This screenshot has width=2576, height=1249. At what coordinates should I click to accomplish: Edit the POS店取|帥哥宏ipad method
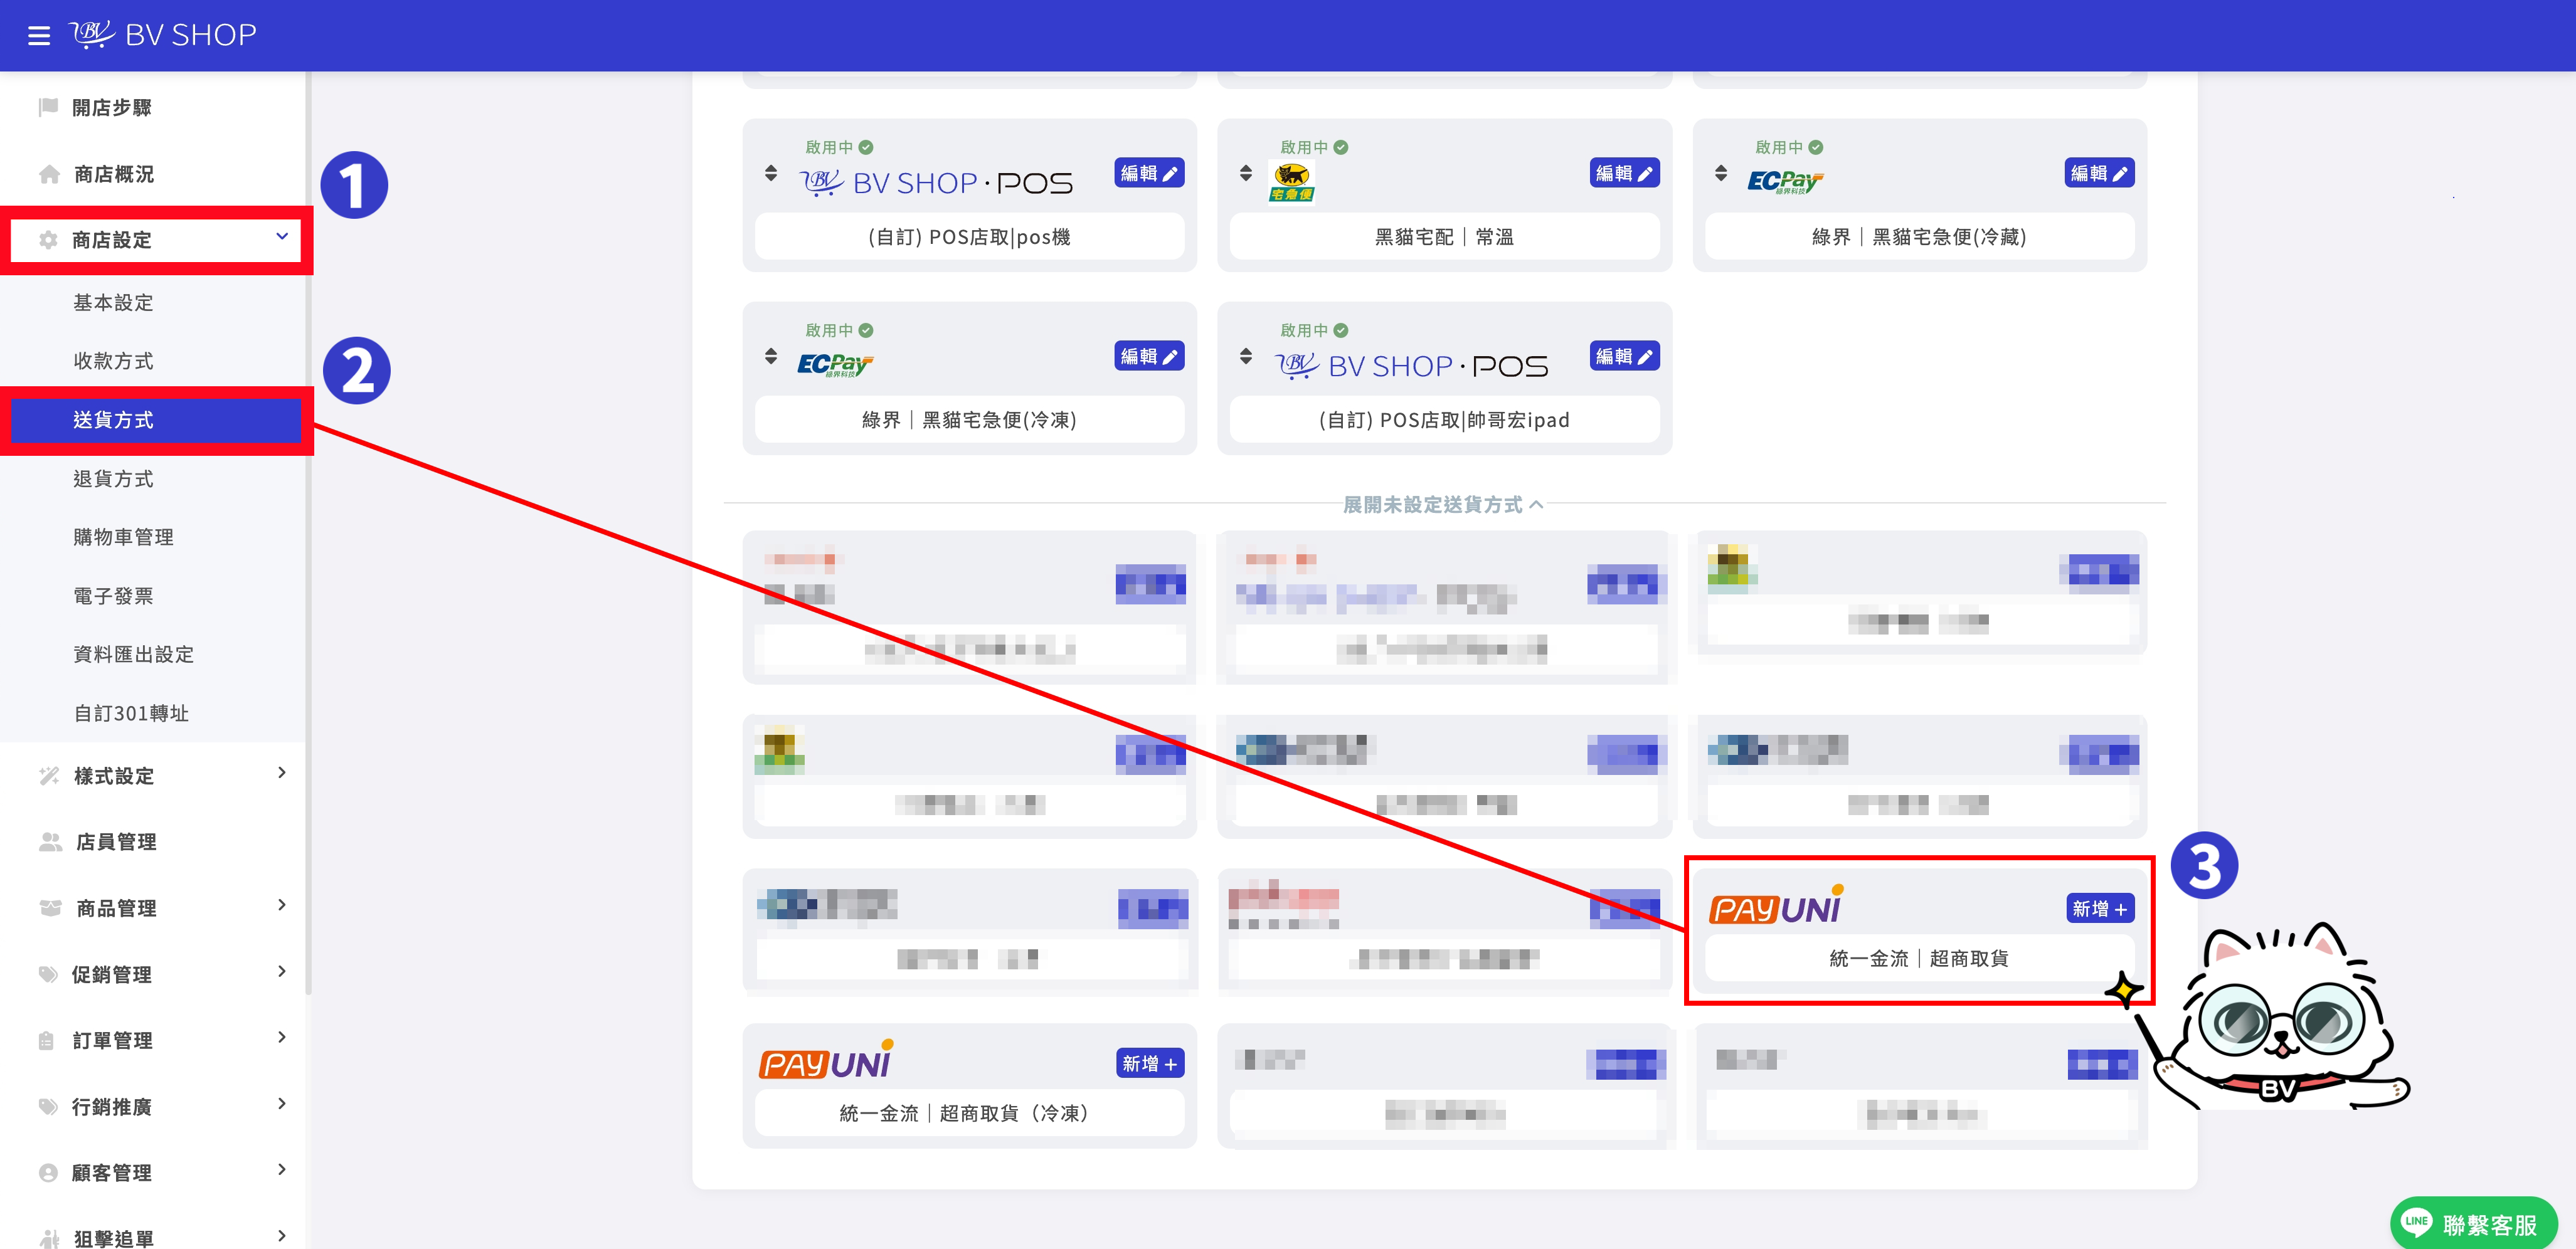coord(1624,356)
